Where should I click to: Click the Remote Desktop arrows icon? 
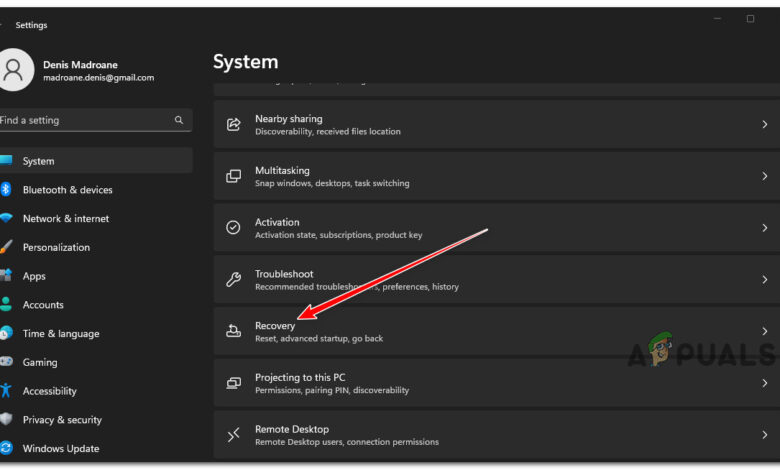pos(233,435)
